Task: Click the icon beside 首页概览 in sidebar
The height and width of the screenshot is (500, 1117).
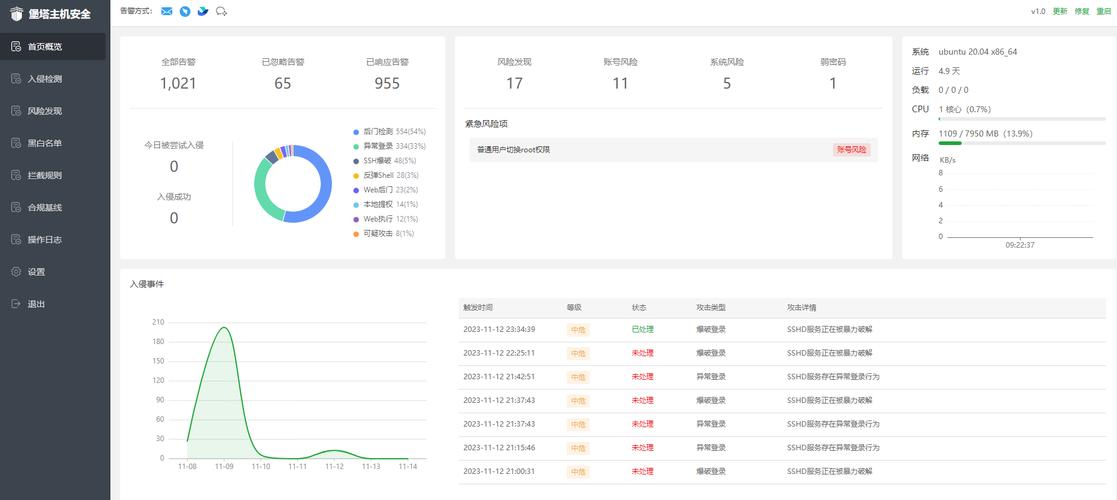Action: pos(16,46)
